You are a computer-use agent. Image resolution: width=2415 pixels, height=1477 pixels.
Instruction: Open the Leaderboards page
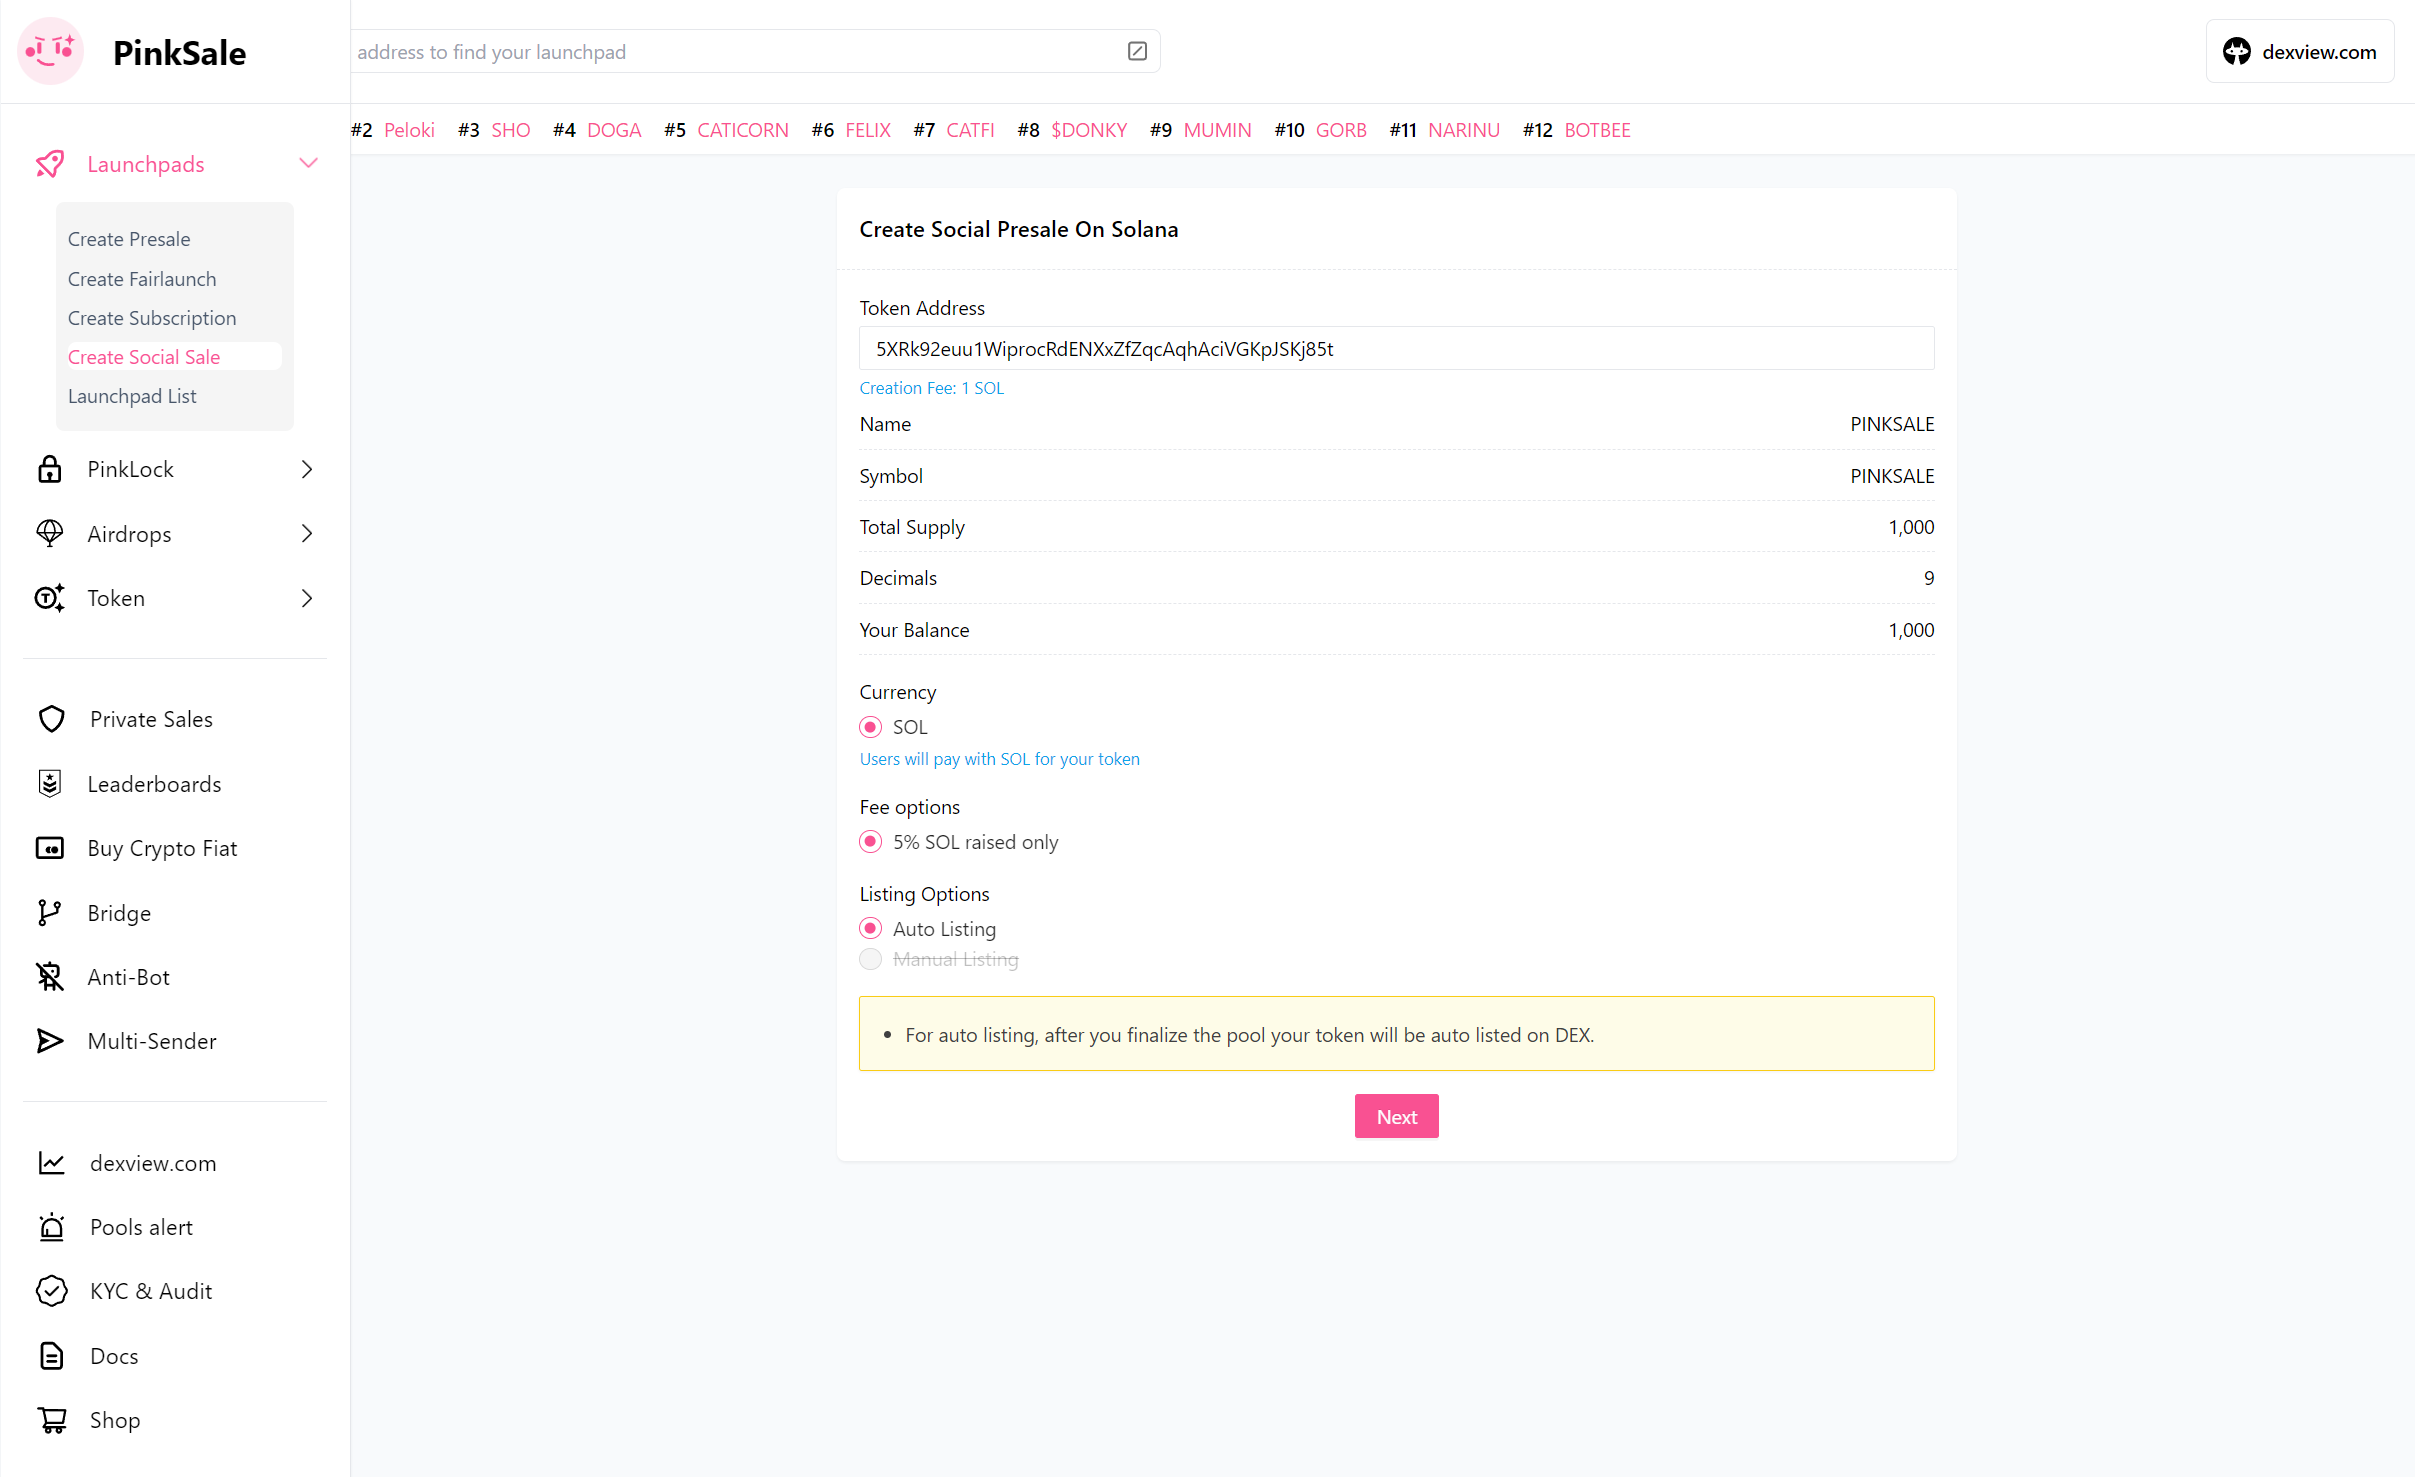(x=154, y=784)
